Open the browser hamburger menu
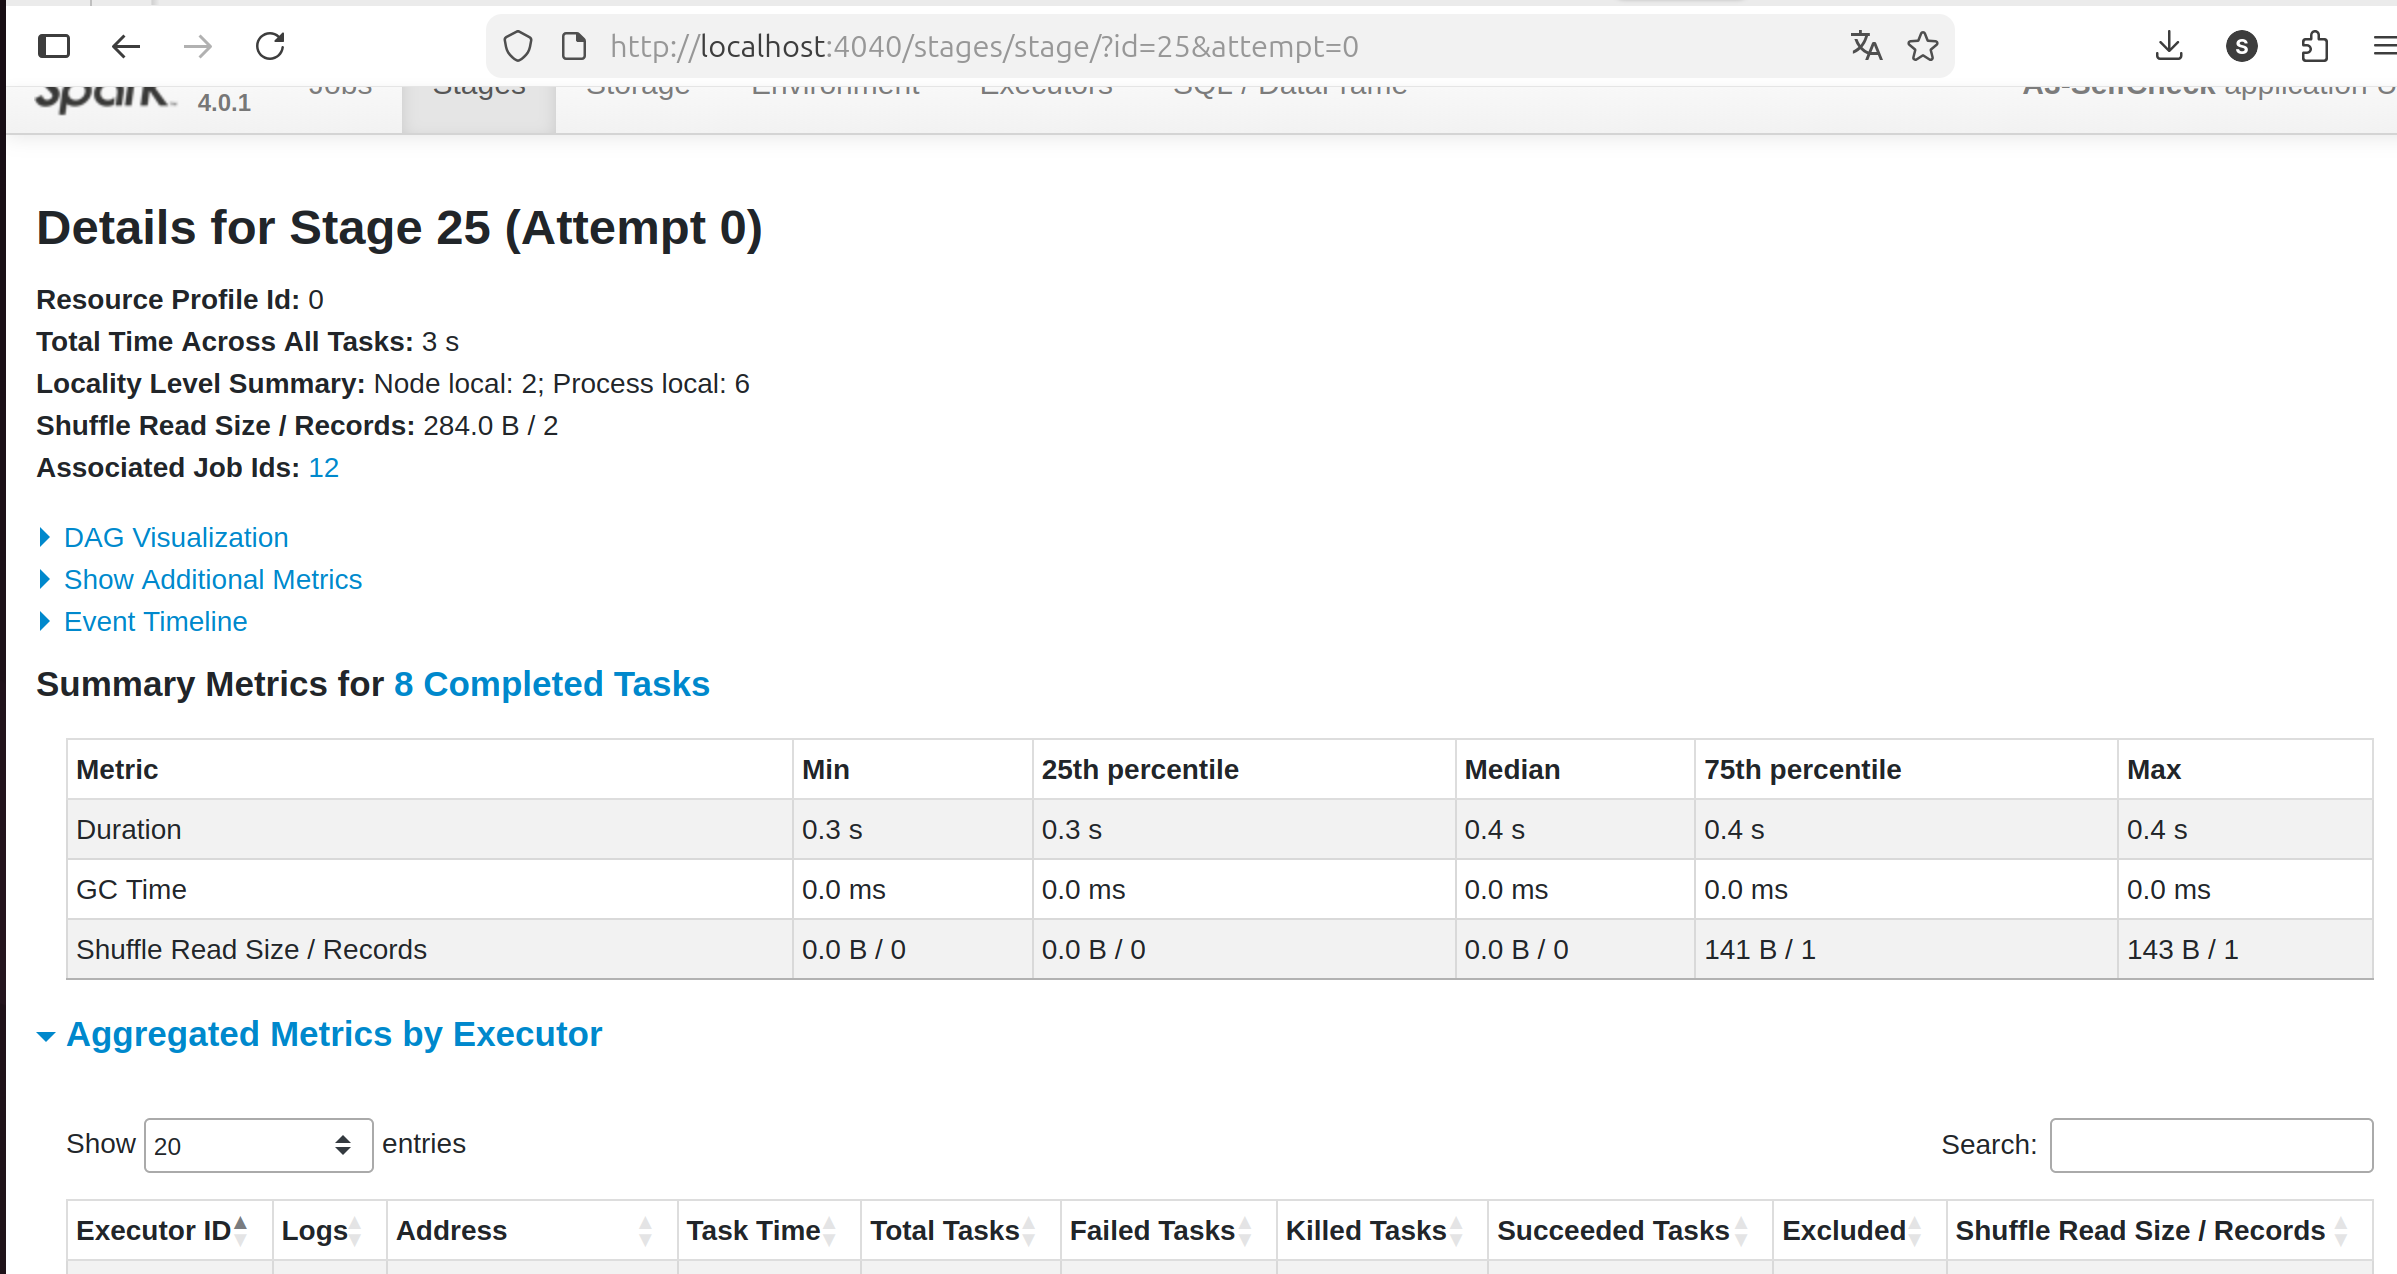 click(x=2386, y=46)
